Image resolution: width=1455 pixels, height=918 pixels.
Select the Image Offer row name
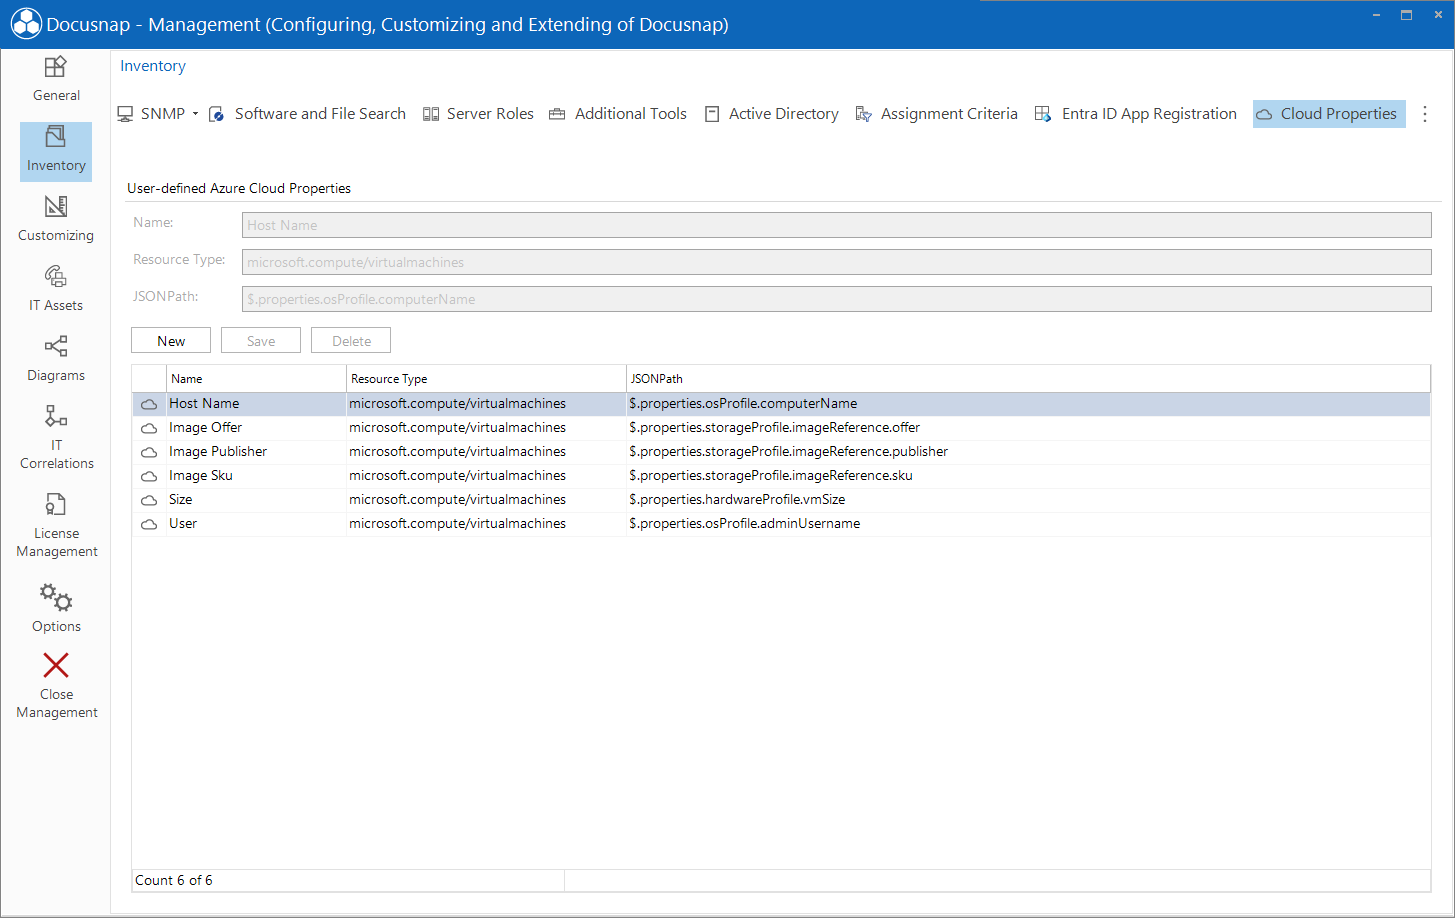point(205,428)
